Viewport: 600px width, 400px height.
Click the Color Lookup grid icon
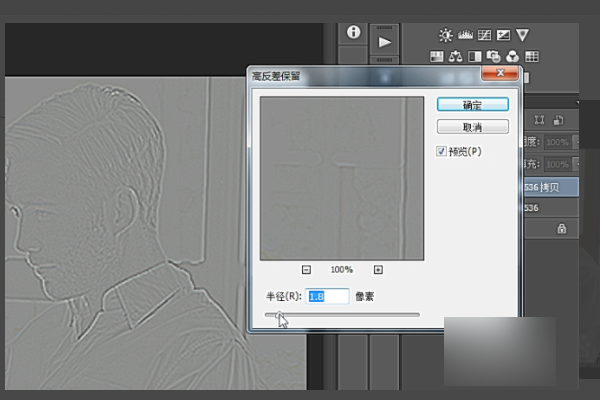532,56
